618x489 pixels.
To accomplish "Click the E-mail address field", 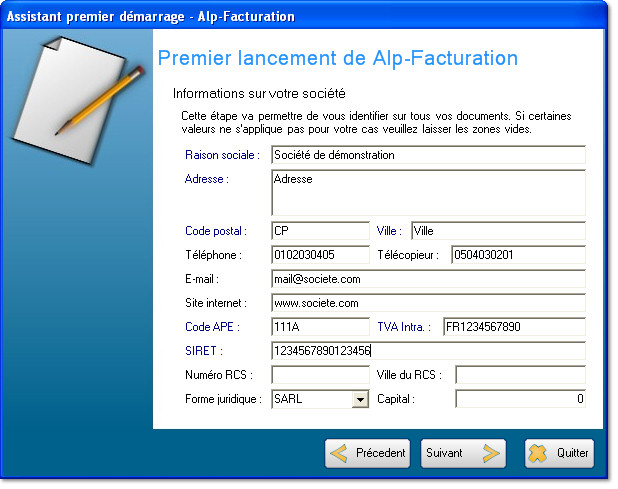I will (427, 279).
